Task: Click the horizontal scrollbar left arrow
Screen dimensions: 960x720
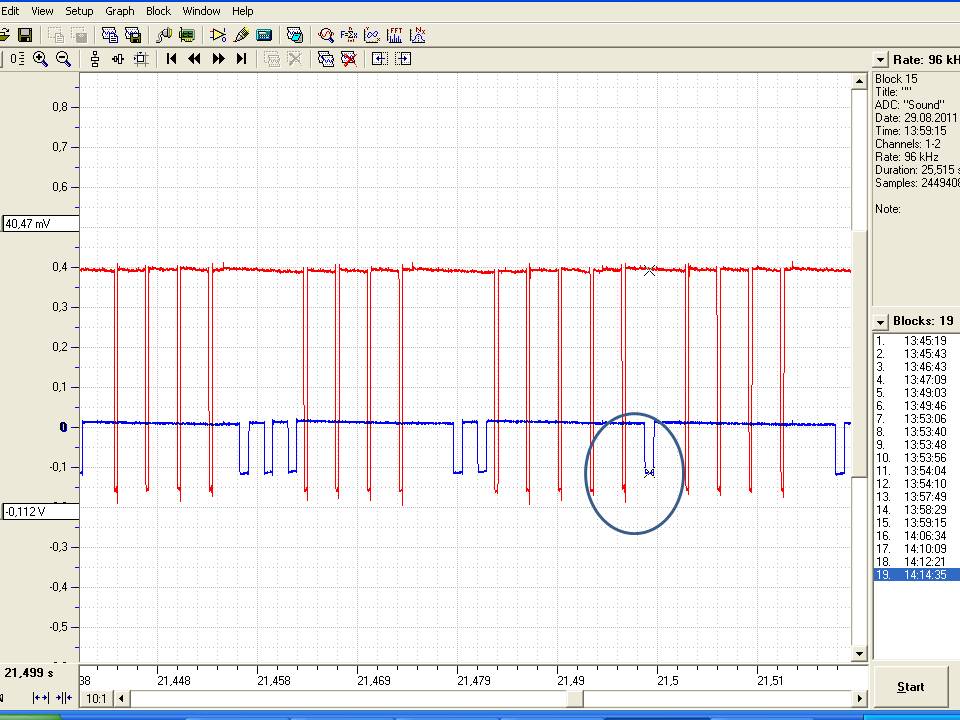Action: click(x=121, y=698)
